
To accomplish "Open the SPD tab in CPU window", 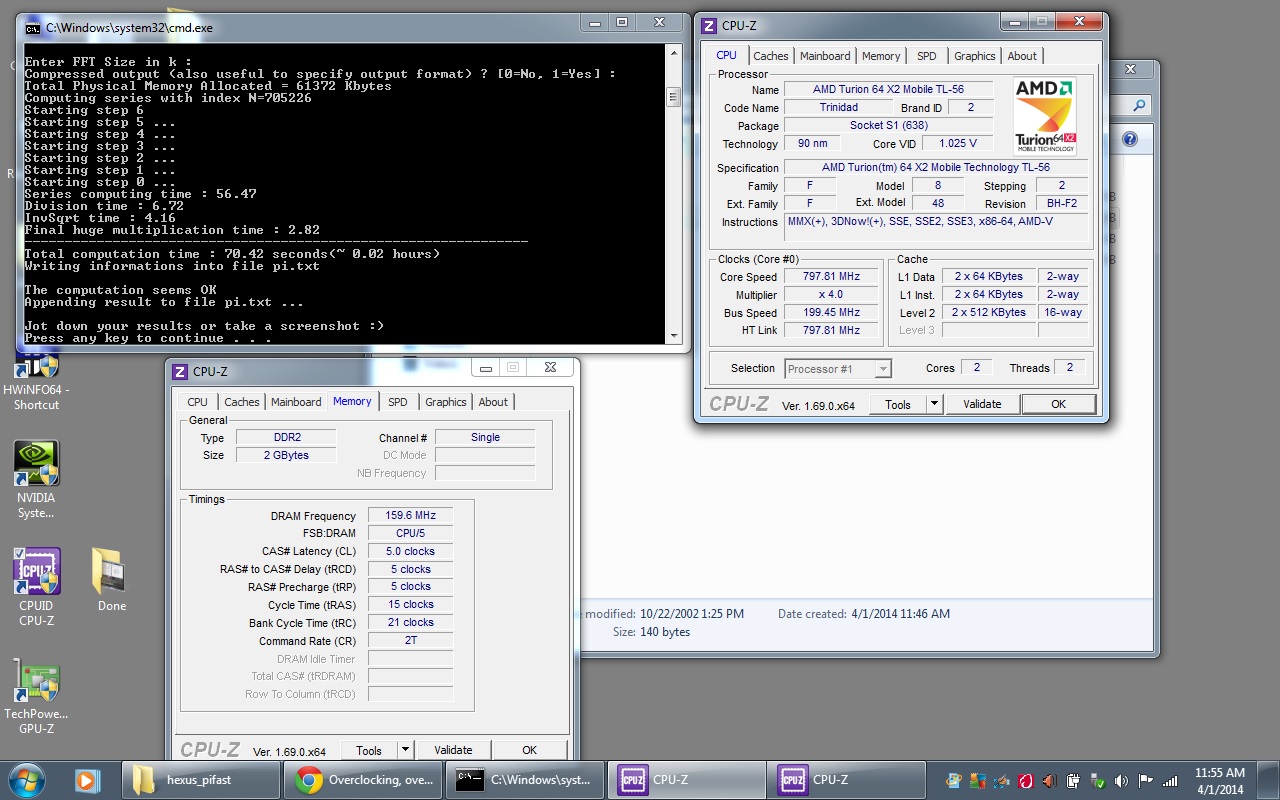I will click(x=927, y=56).
